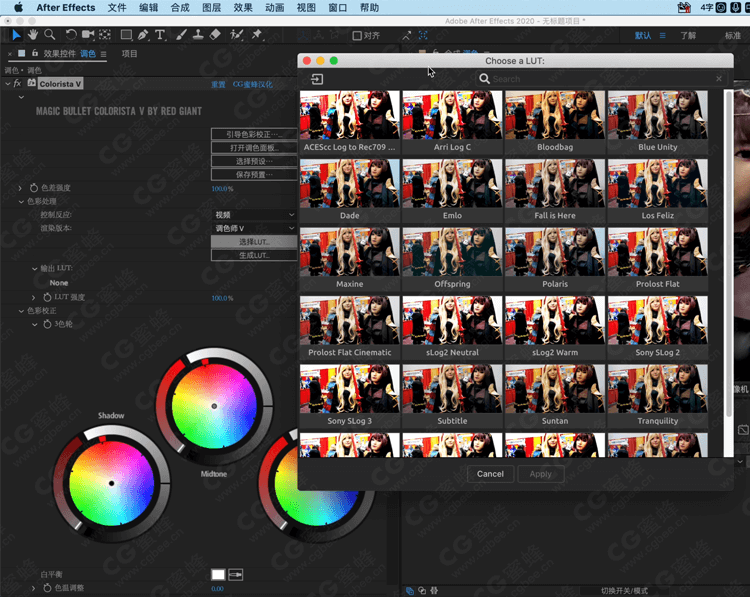Viewport: 750px width, 611px height.
Task: Select the Hand tool
Action: (x=33, y=34)
